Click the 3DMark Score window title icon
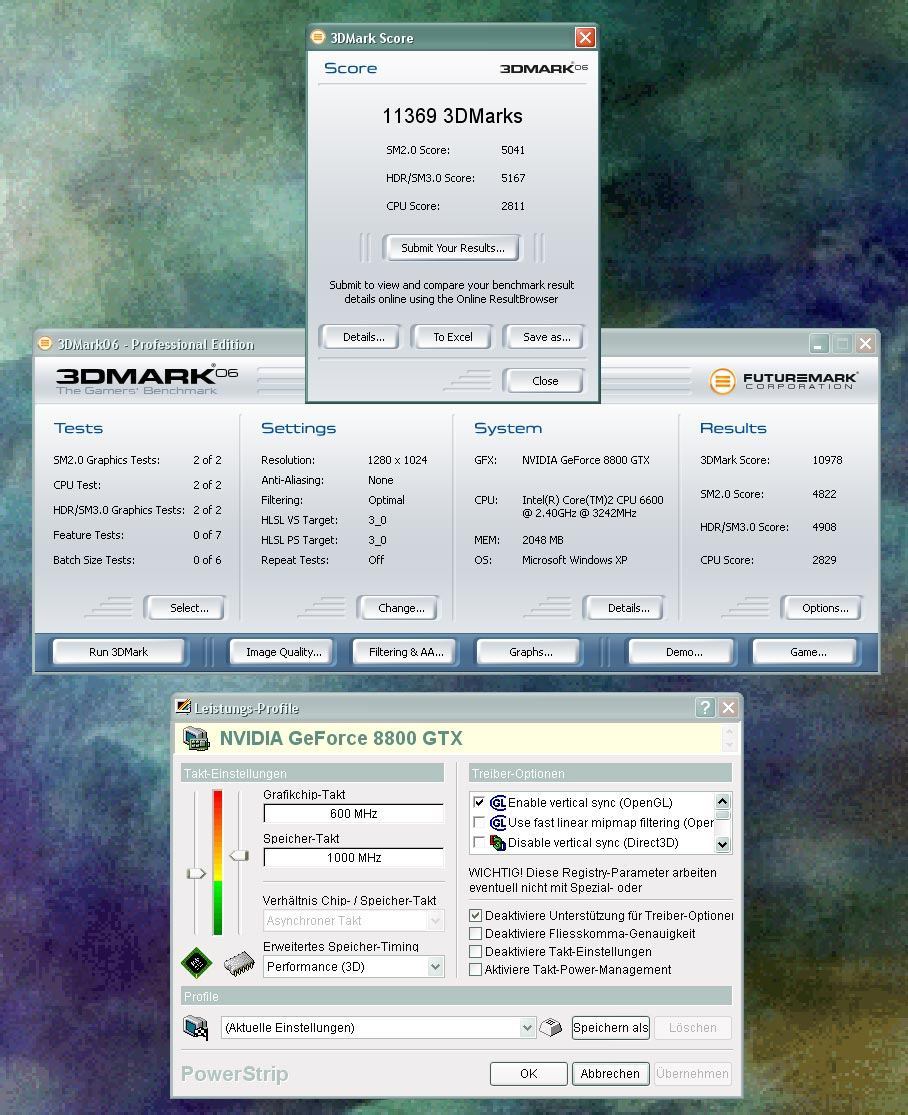908x1115 pixels. click(319, 37)
